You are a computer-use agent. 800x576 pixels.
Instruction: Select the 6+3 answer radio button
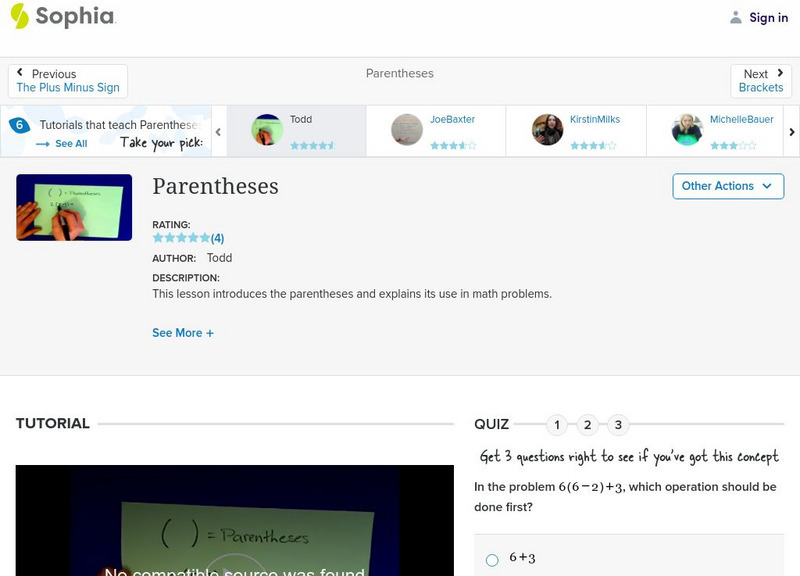[492, 560]
